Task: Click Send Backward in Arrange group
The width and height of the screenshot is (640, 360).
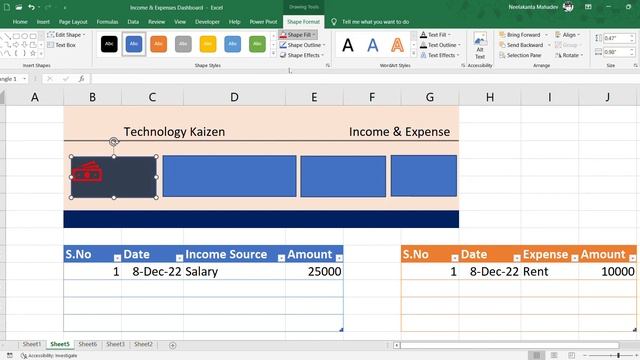Action: point(521,45)
